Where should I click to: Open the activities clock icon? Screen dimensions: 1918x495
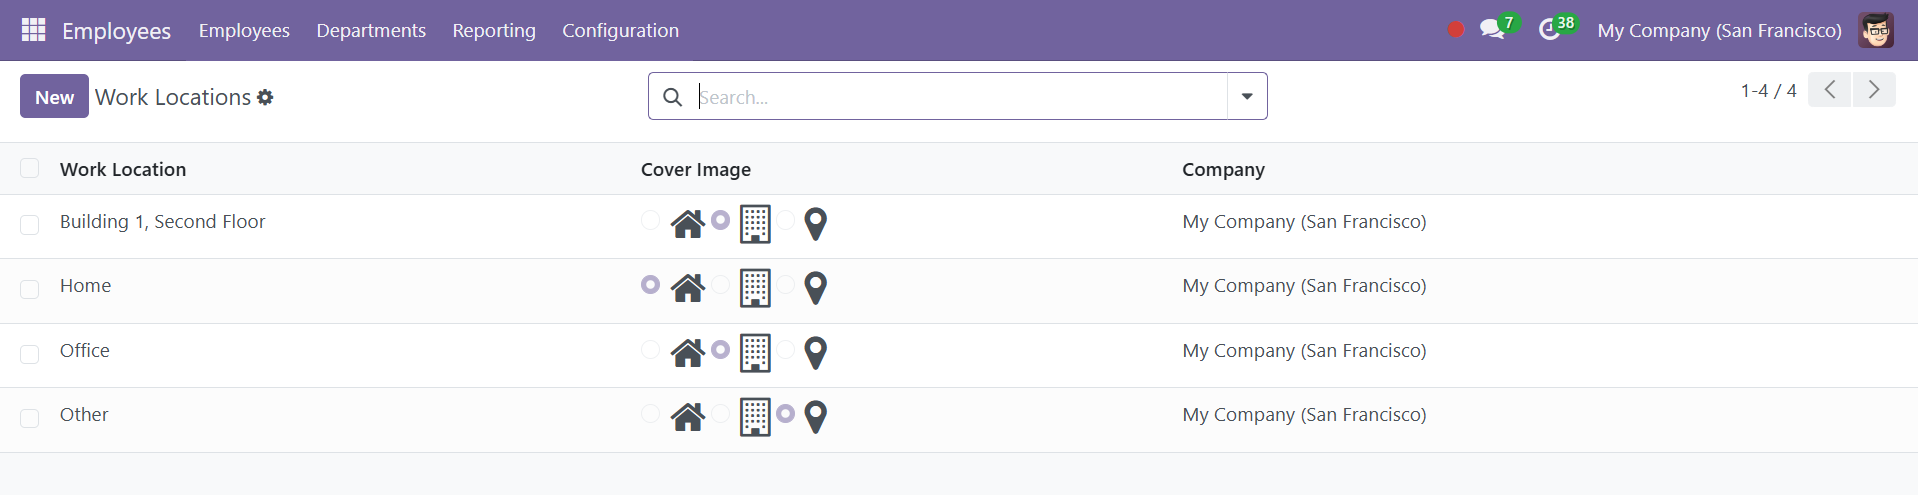[x=1549, y=30]
